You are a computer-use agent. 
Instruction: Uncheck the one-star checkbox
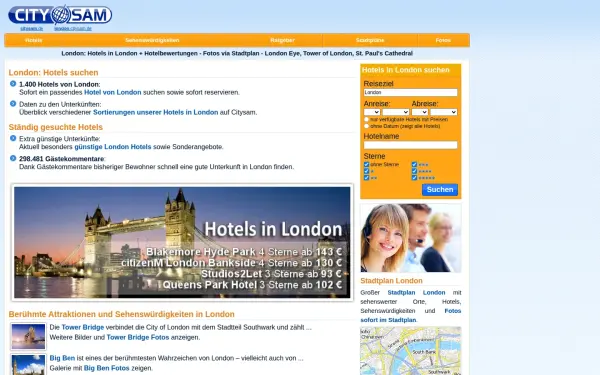point(367,171)
